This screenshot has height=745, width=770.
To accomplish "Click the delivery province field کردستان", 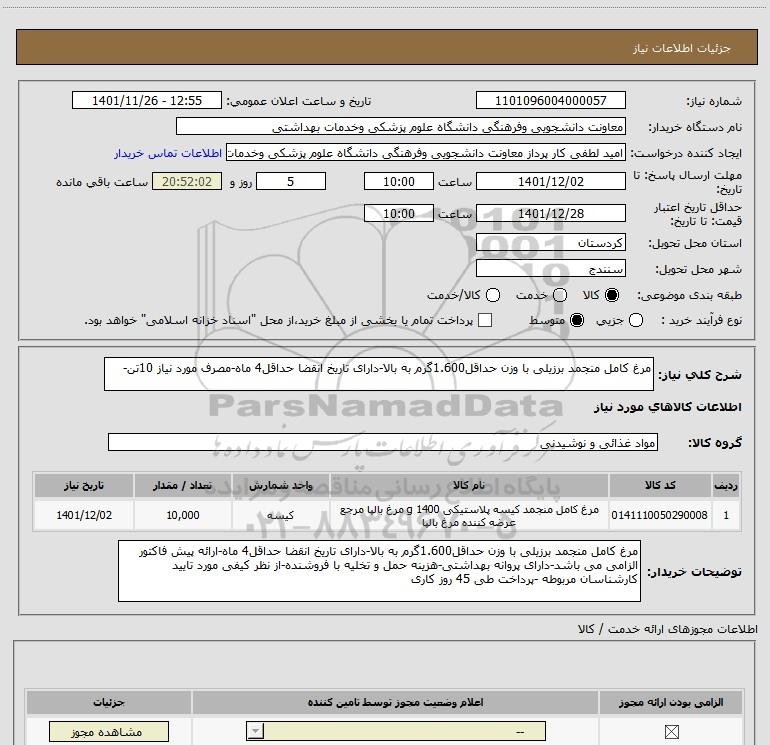I will tap(550, 243).
